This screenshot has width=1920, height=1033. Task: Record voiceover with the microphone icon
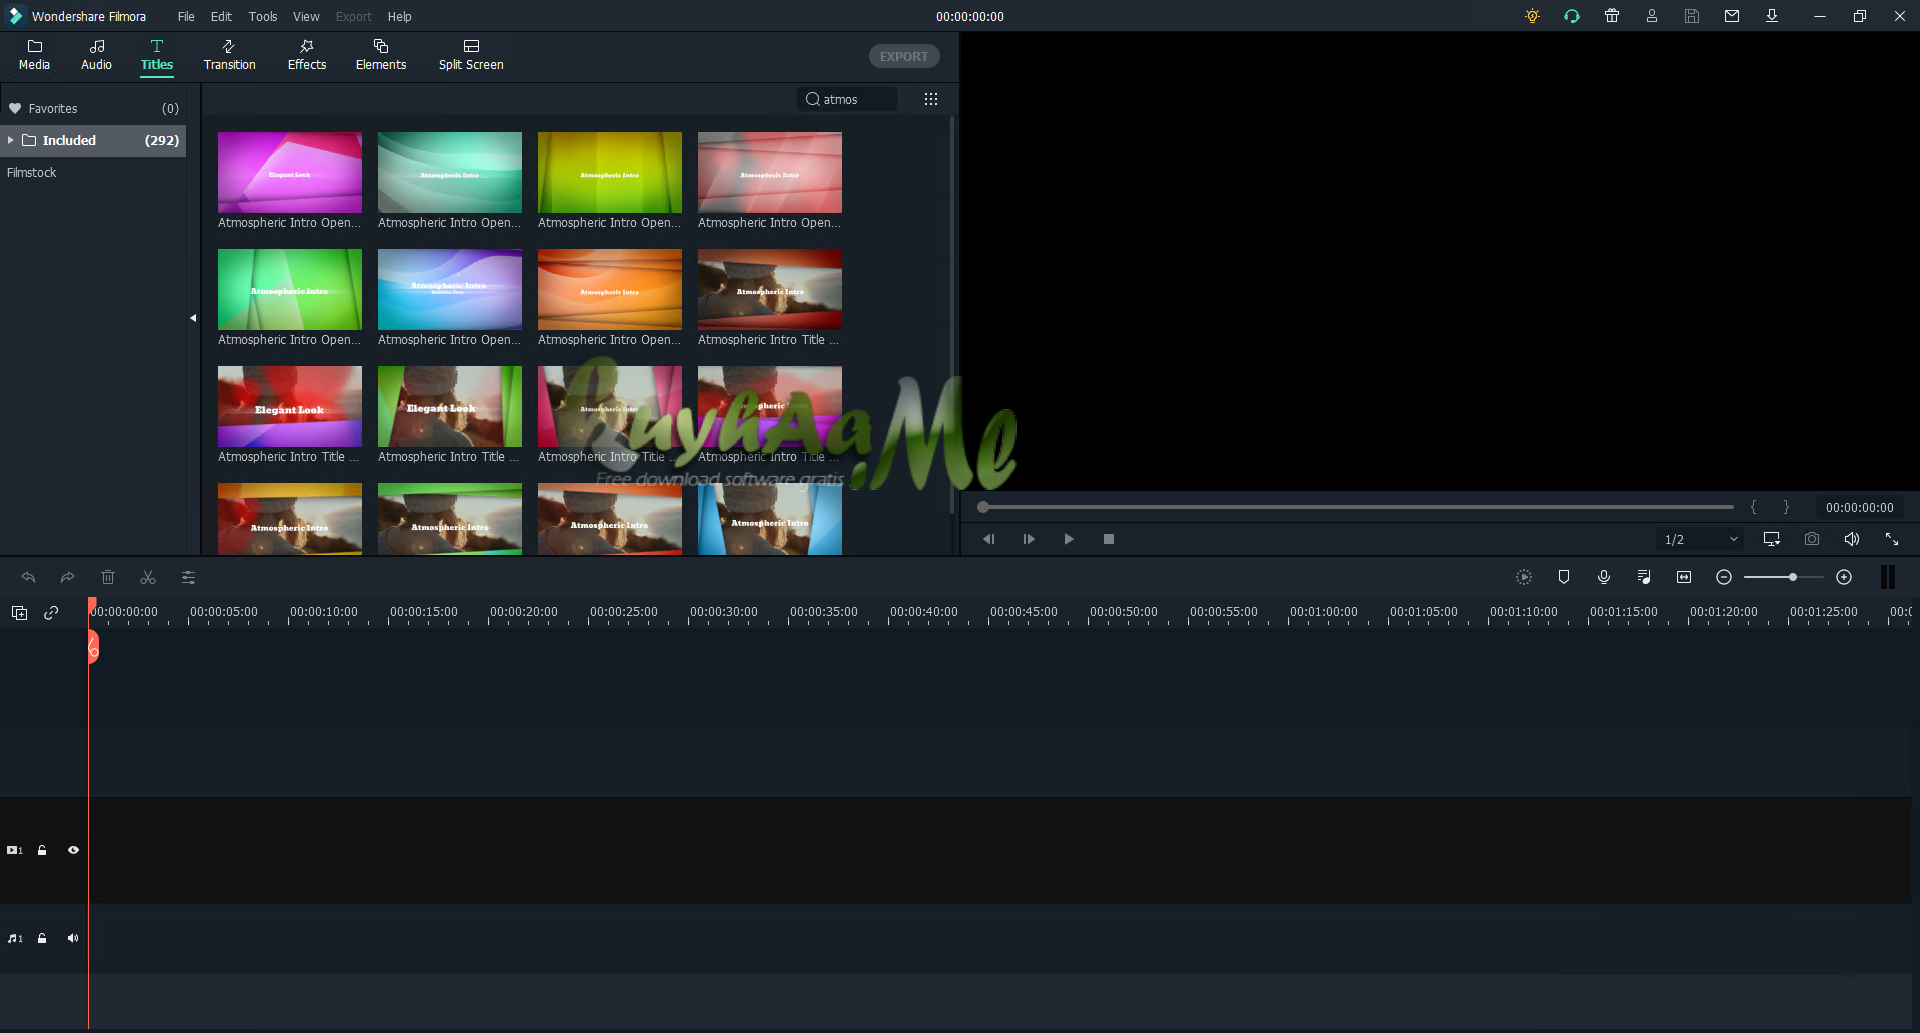[1604, 577]
